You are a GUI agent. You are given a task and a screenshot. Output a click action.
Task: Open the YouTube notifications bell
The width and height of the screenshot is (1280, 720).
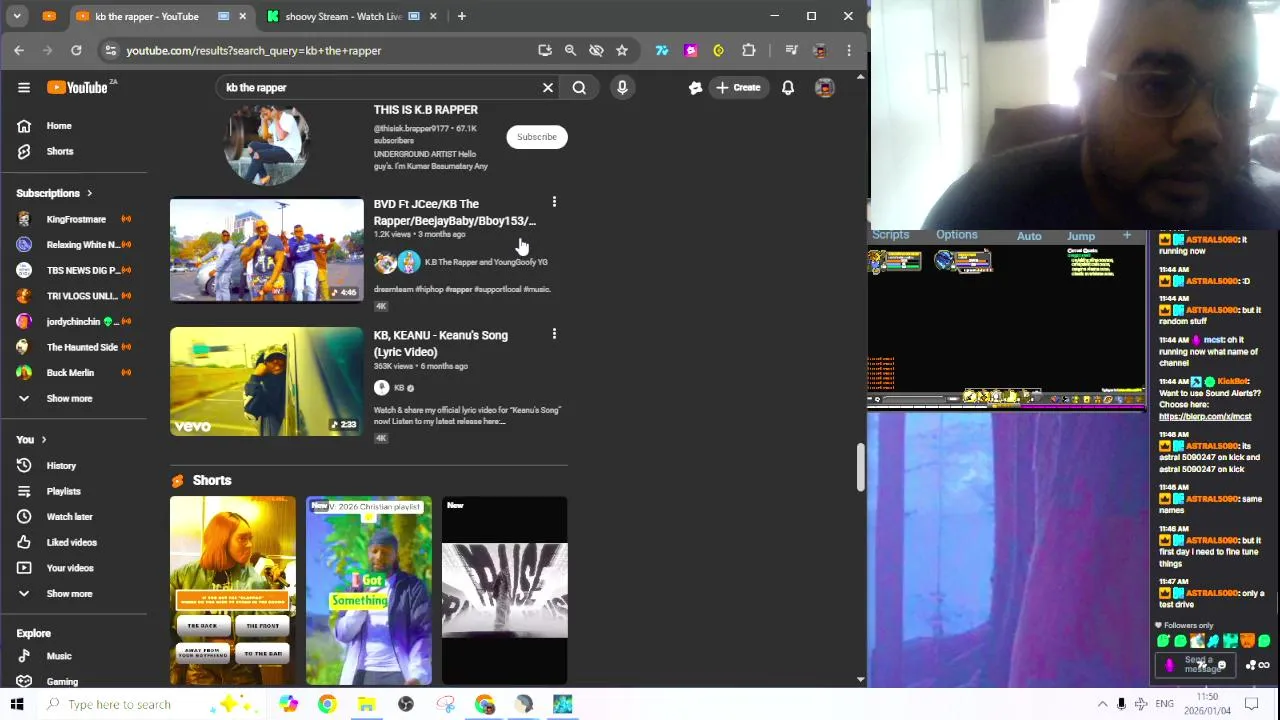point(788,87)
